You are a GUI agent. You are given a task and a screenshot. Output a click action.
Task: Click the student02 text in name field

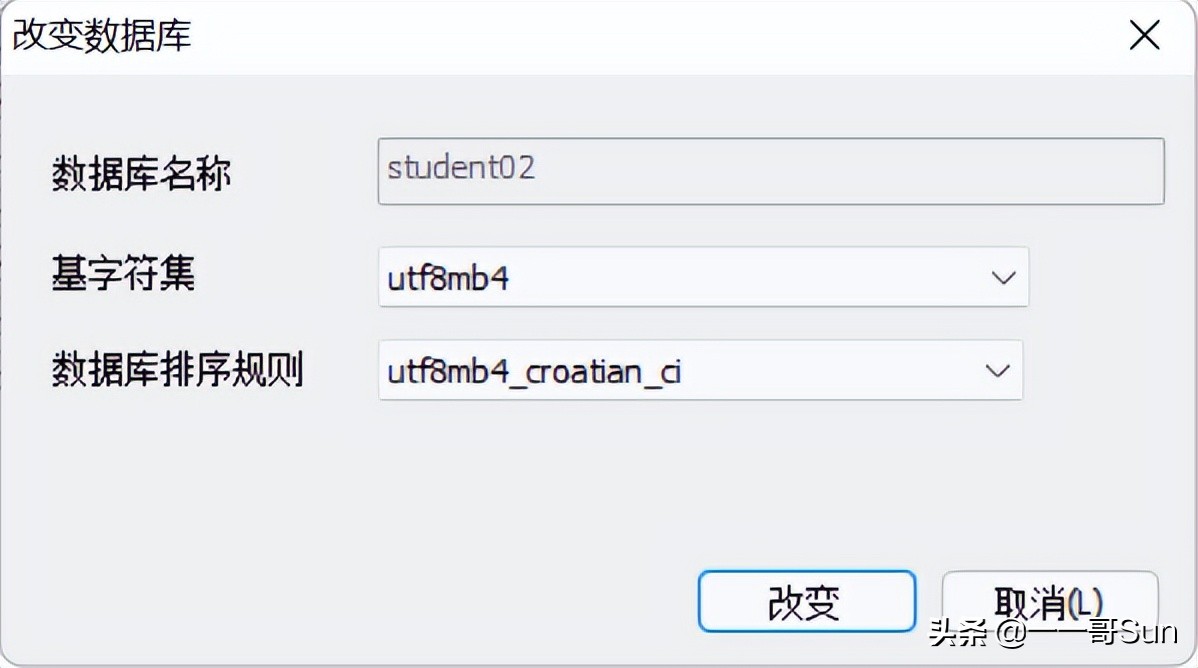461,167
